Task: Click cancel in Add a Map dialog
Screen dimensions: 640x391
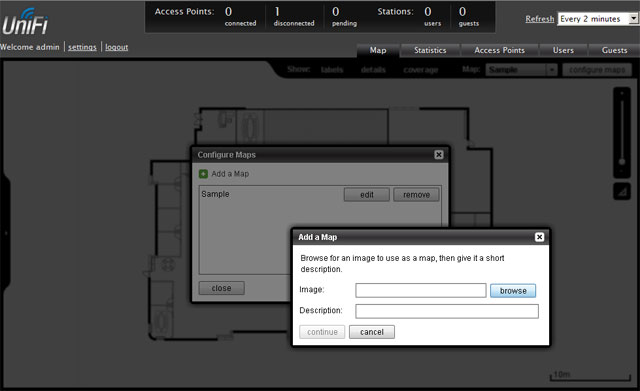Action: (x=372, y=332)
